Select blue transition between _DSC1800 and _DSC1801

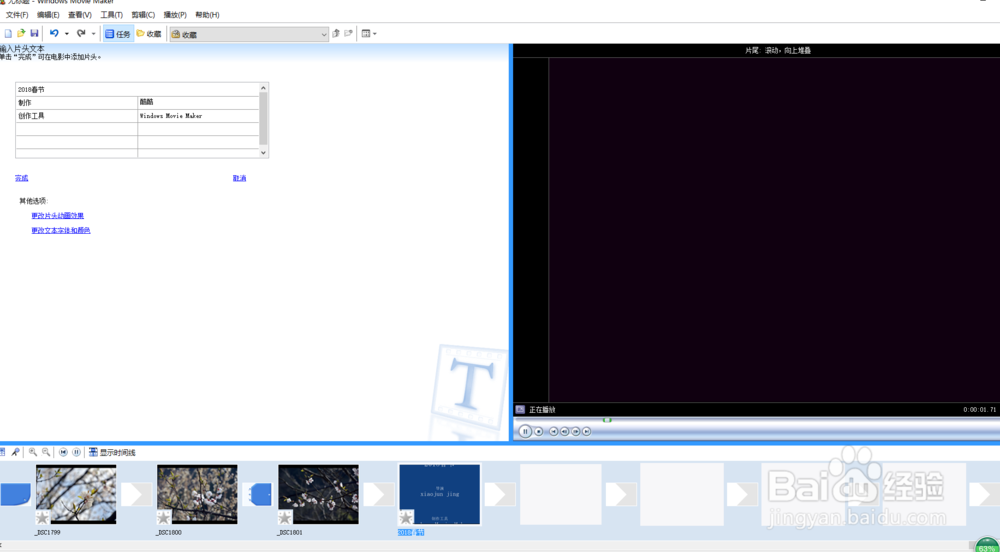click(x=258, y=494)
